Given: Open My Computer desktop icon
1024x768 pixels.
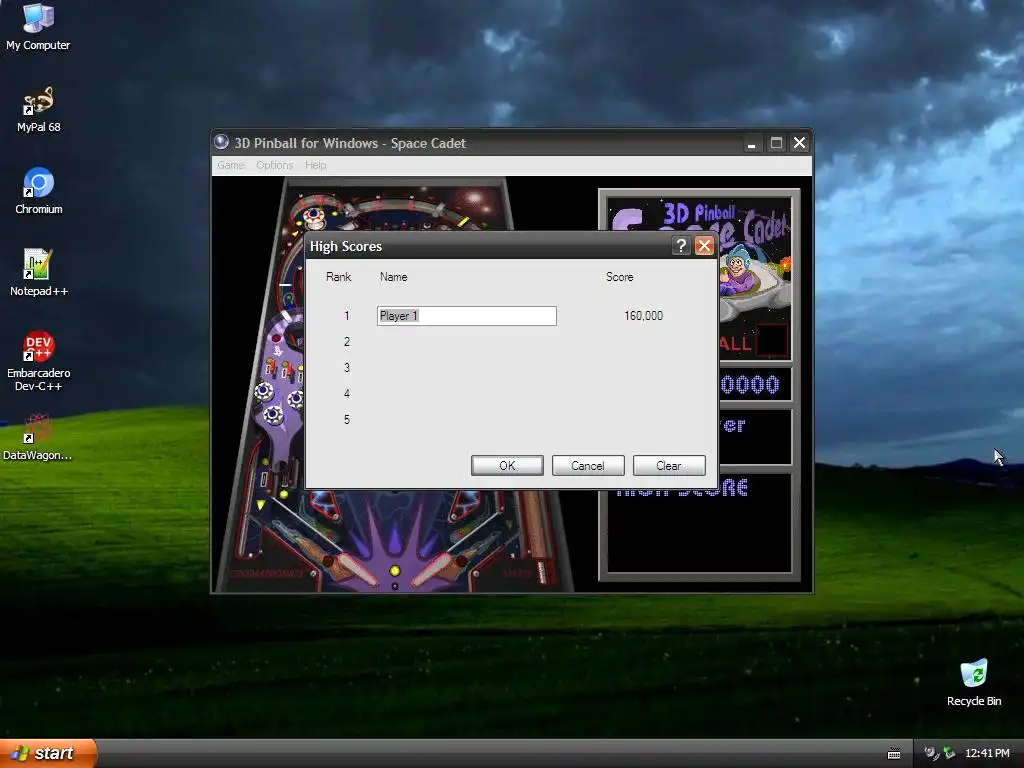Looking at the screenshot, I should click(38, 26).
